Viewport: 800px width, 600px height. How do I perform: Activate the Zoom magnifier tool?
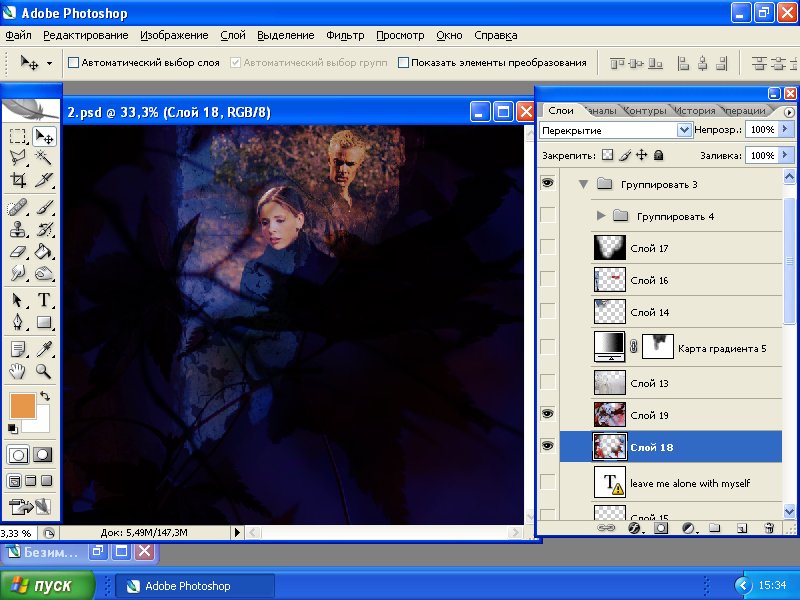click(x=44, y=372)
